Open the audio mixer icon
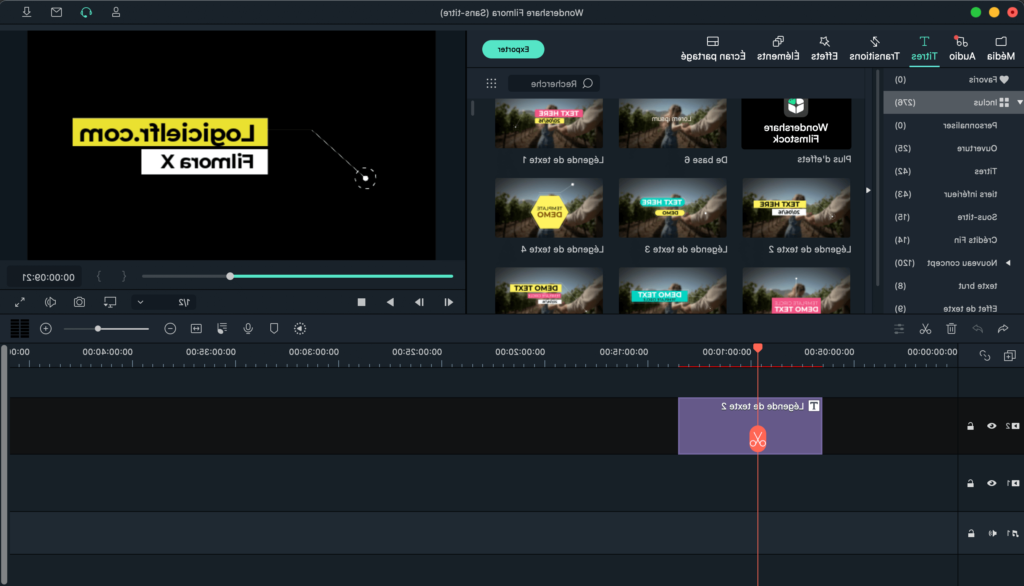The height and width of the screenshot is (586, 1024). 222,329
